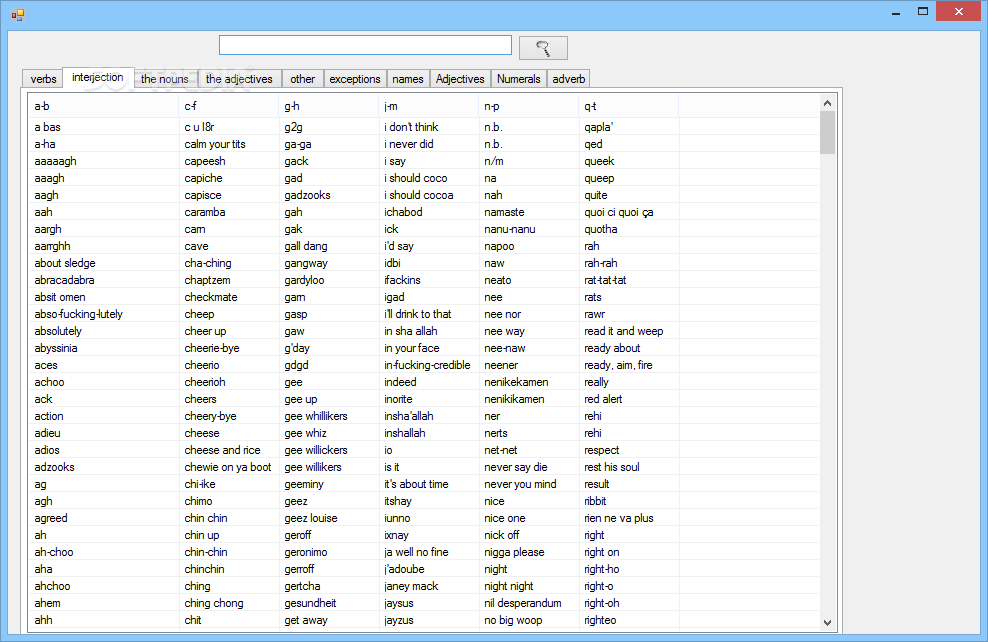Select the word 'geronimo'
This screenshot has width=988, height=642.
click(x=306, y=552)
